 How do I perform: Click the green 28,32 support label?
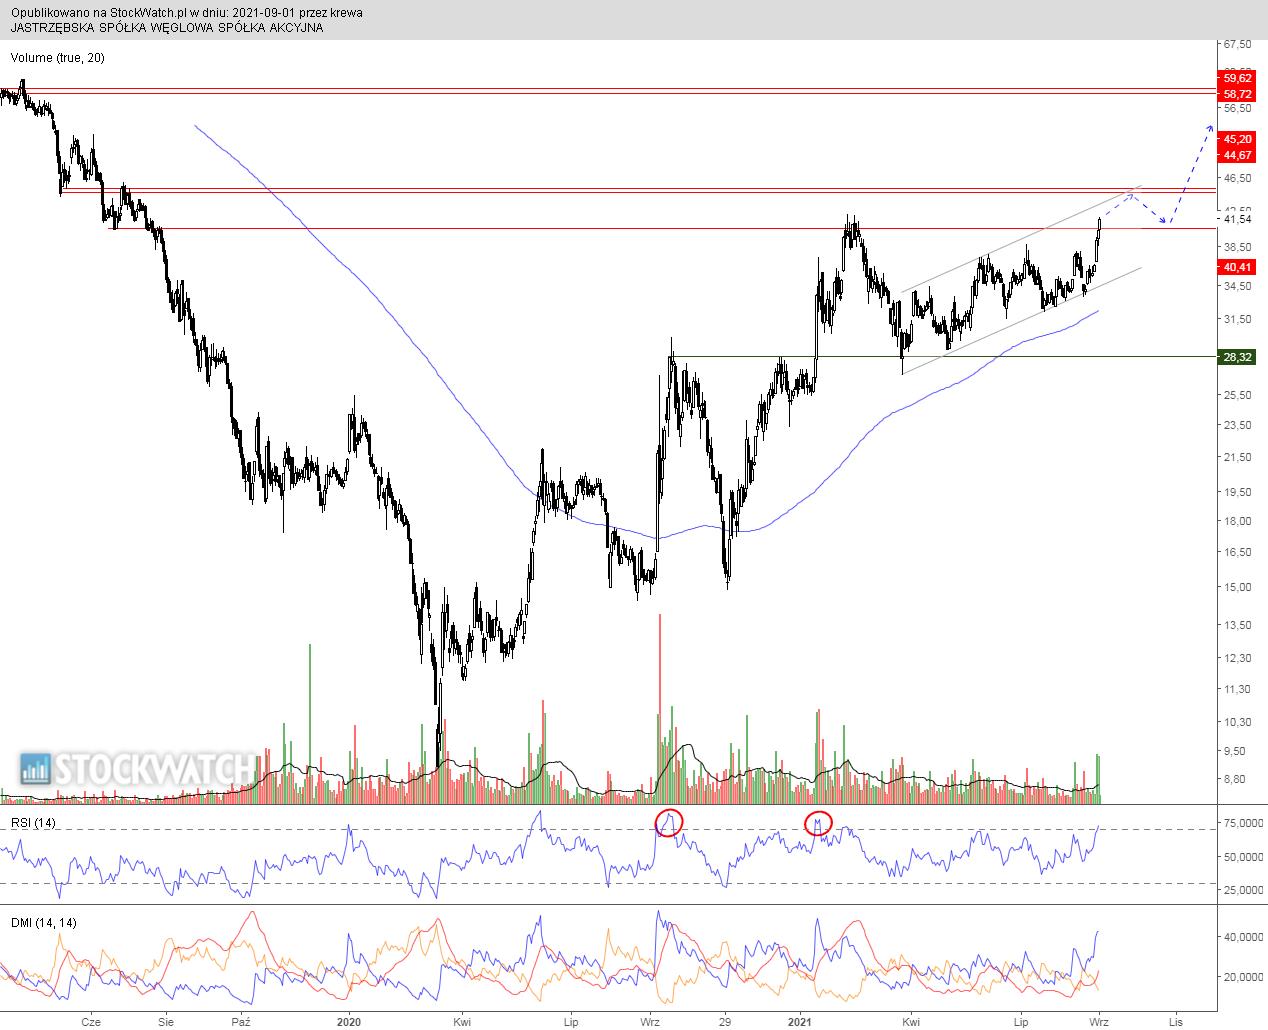1237,357
